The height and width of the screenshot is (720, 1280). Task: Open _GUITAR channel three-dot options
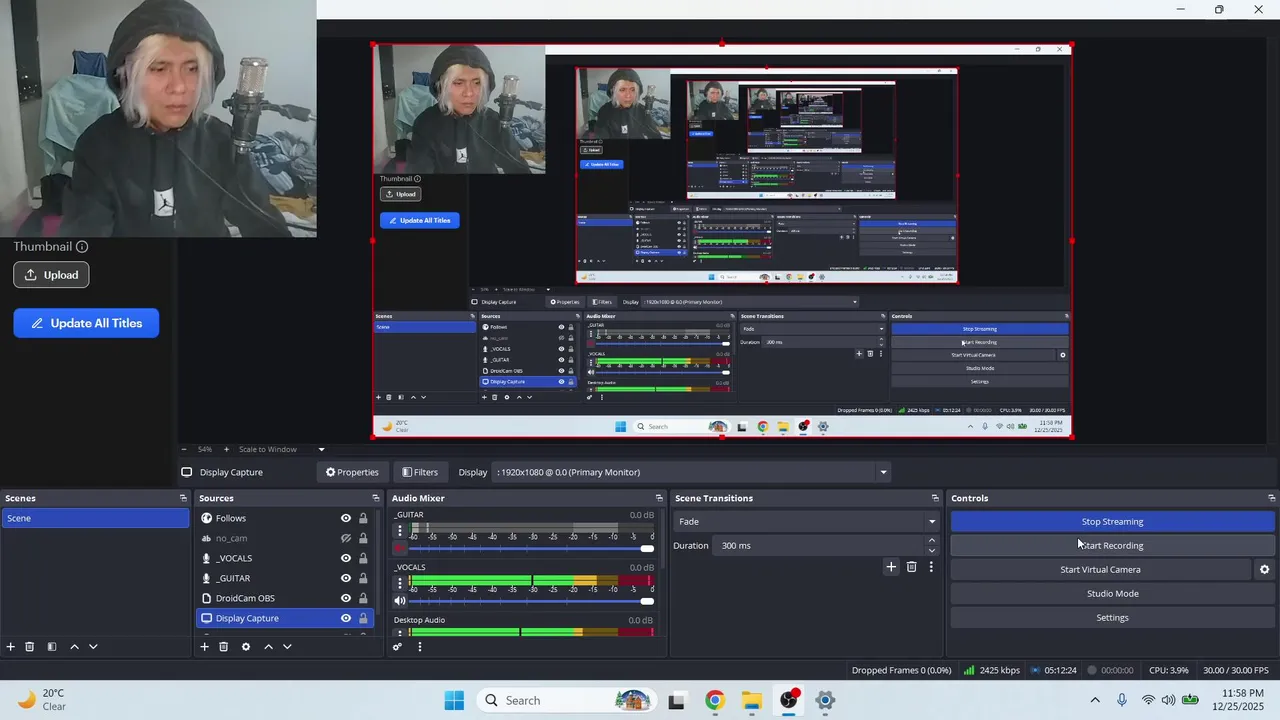(x=400, y=531)
